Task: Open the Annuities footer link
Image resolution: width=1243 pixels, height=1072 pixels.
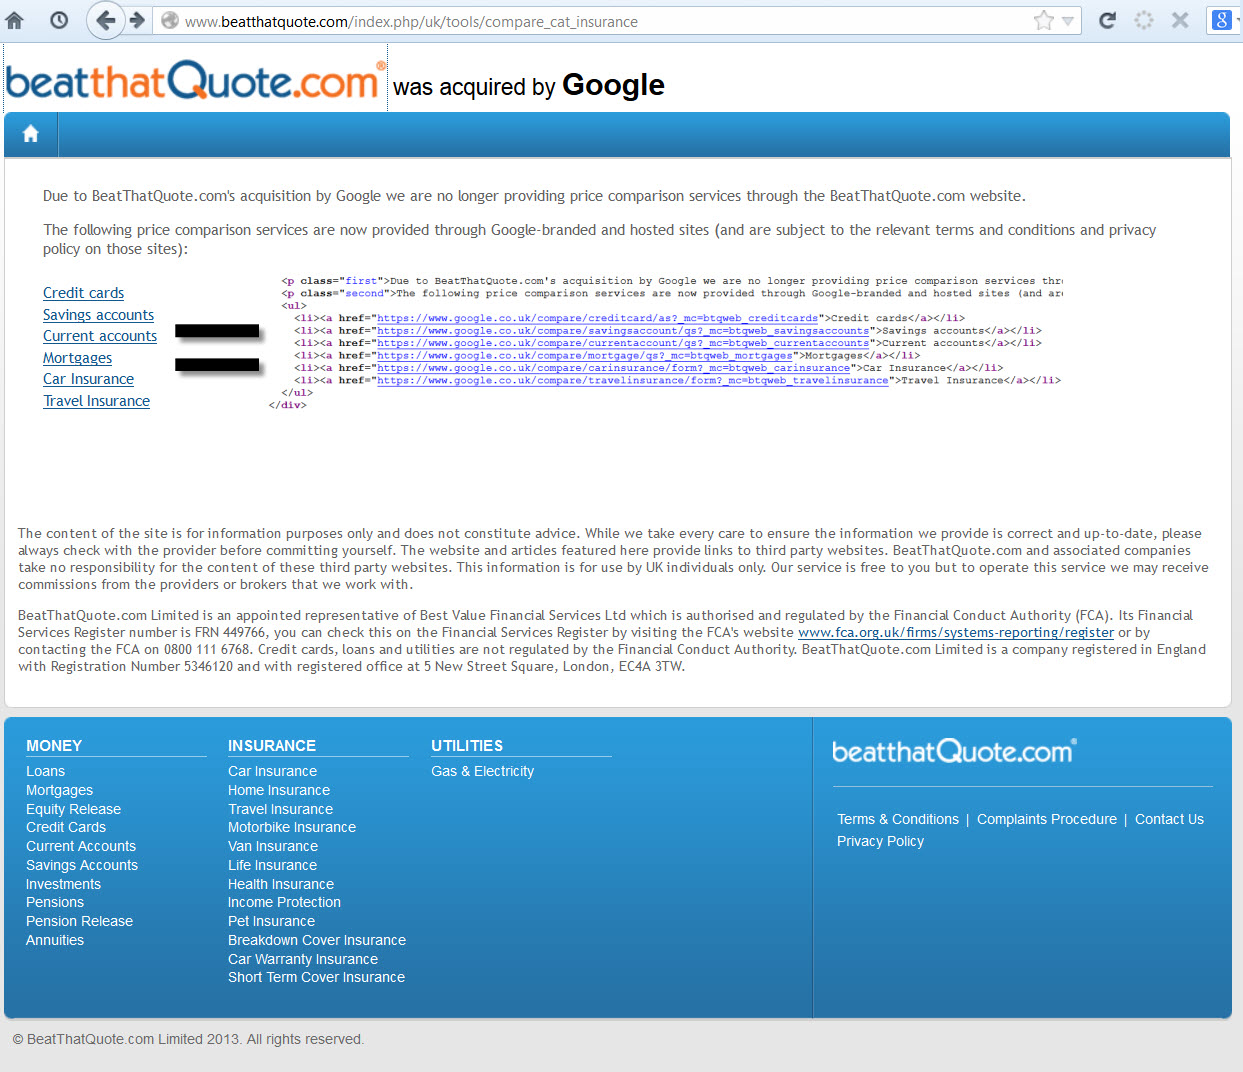Action: 55,940
